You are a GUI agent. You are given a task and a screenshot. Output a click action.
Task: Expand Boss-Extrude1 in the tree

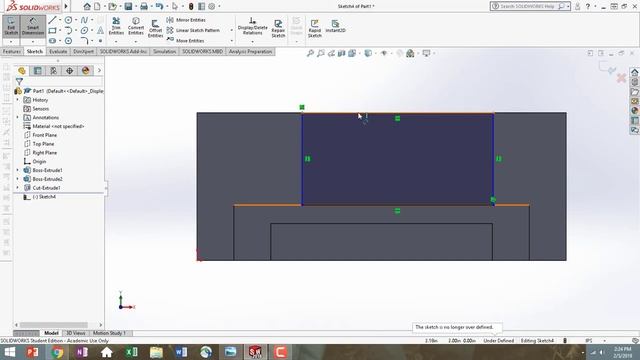pyautogui.click(x=18, y=170)
